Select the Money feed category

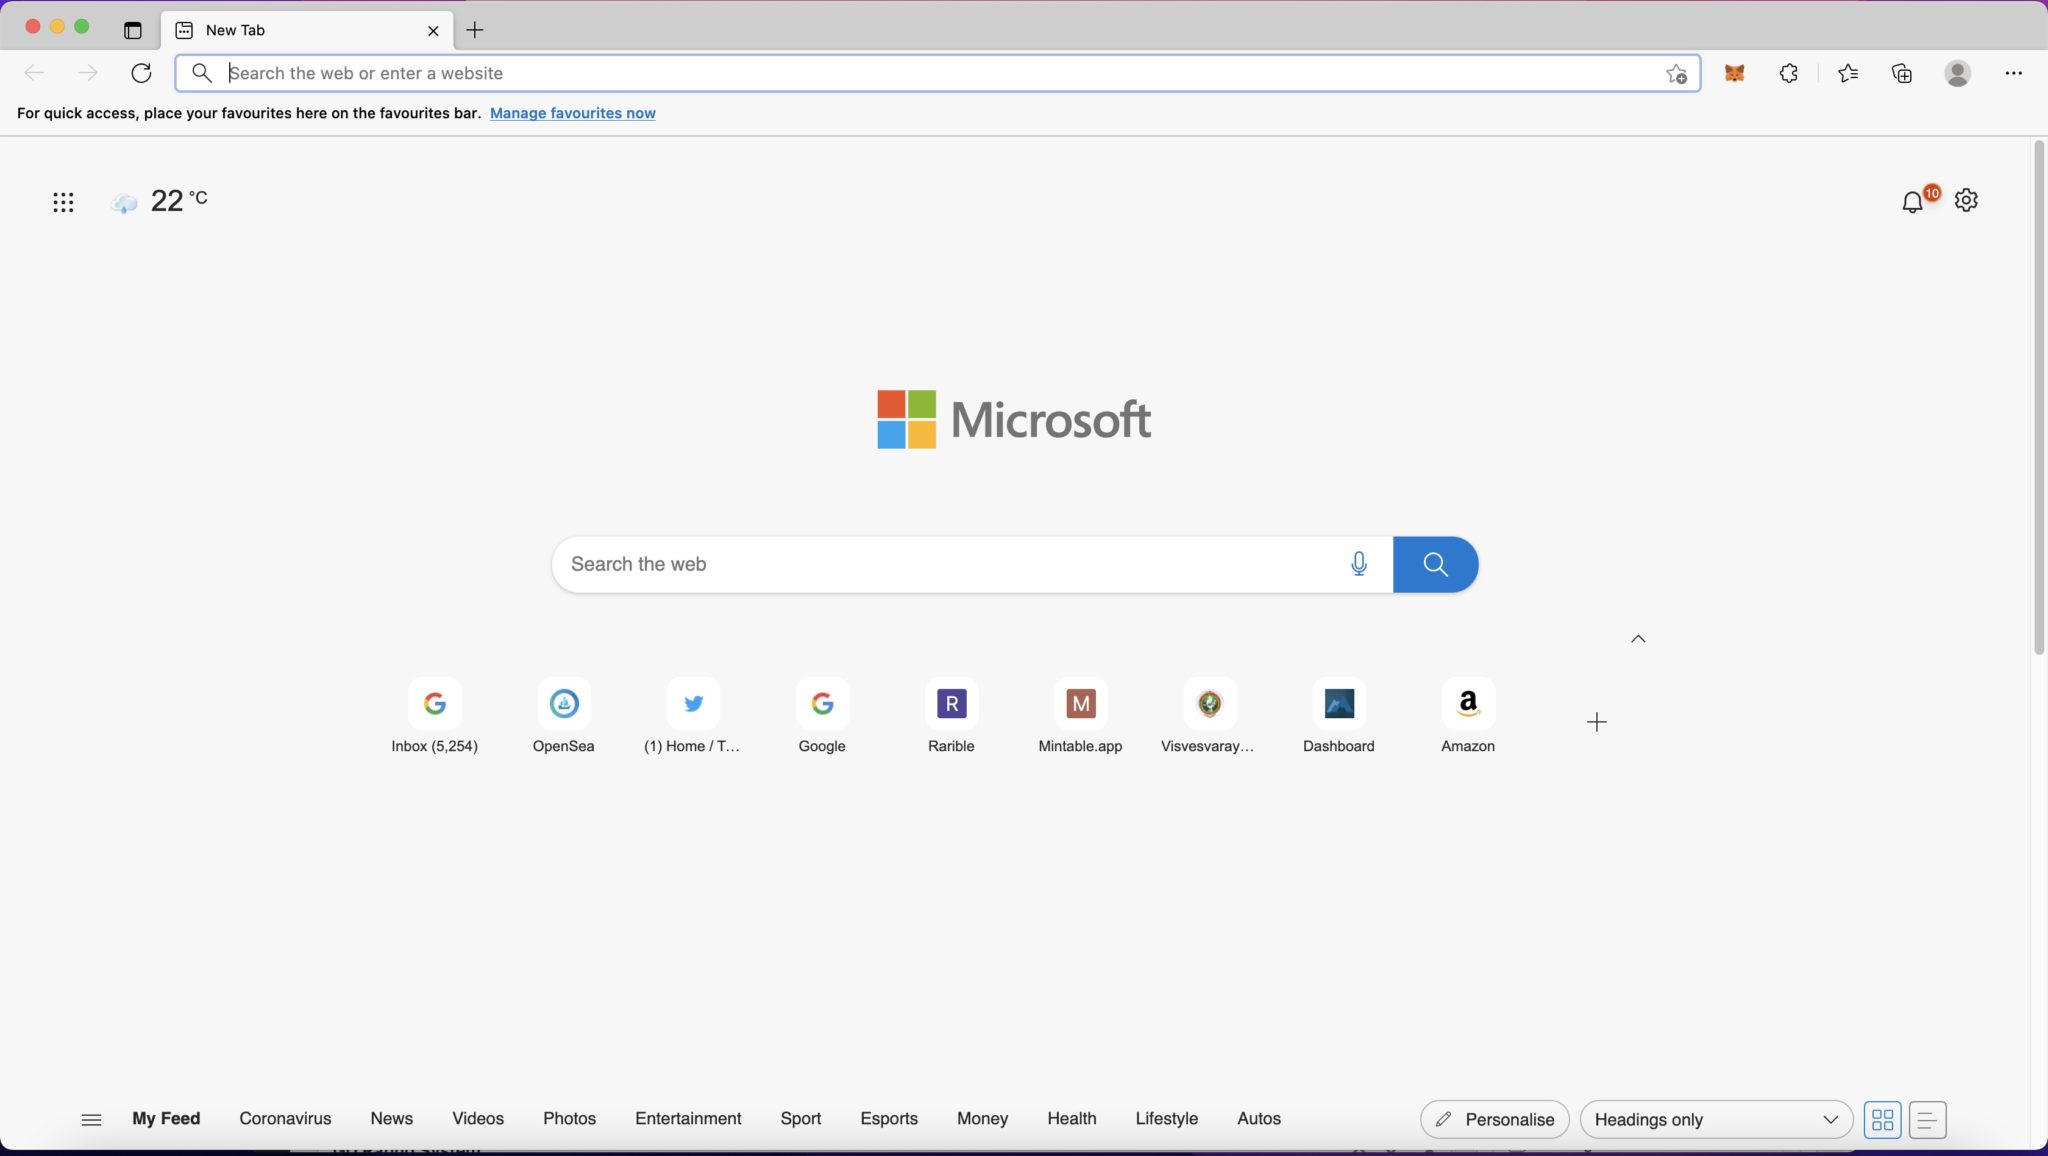click(982, 1118)
